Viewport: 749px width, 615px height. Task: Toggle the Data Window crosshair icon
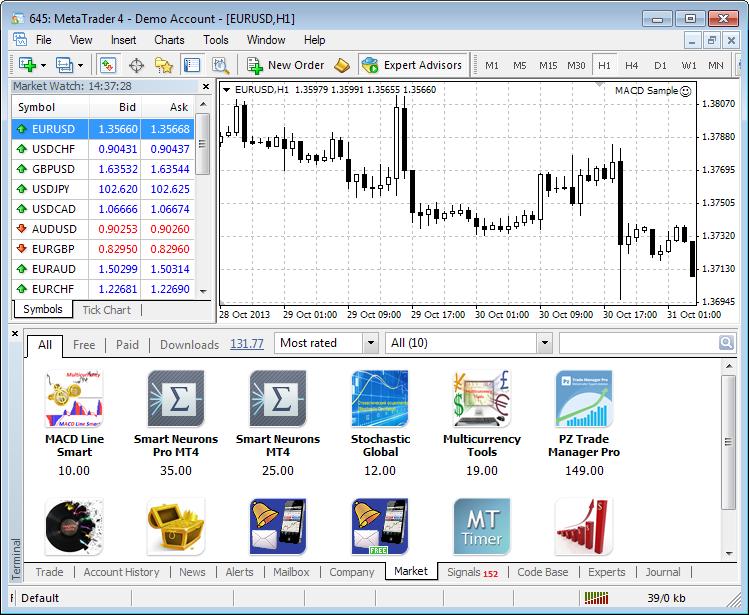tap(137, 65)
